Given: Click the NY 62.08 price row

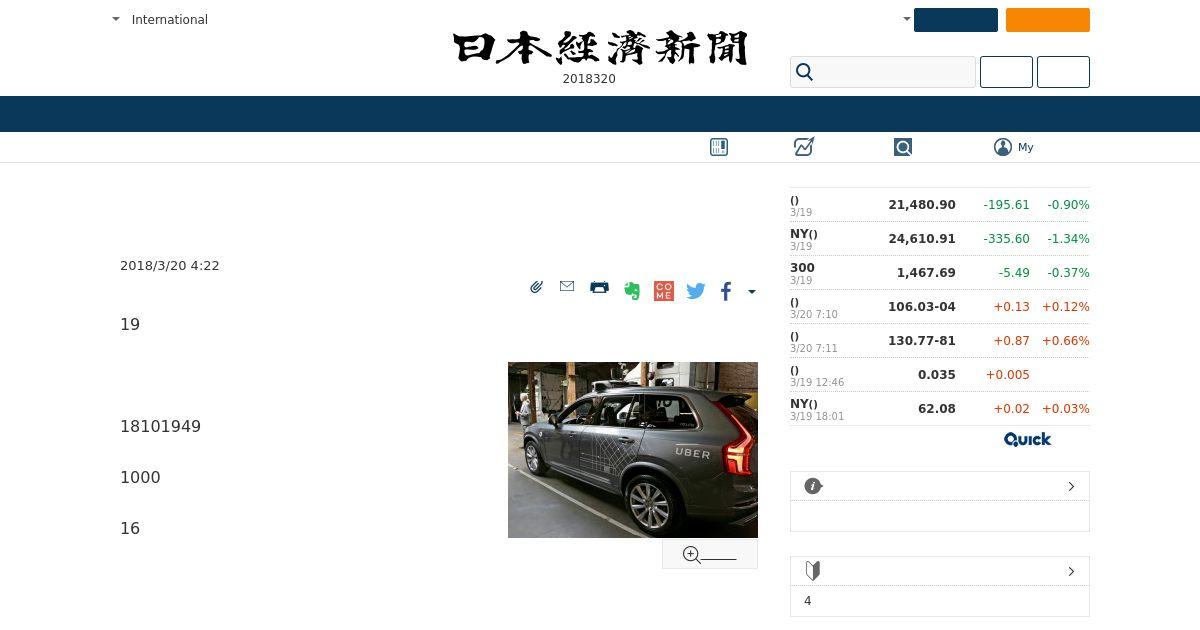Looking at the screenshot, I should pos(940,409).
